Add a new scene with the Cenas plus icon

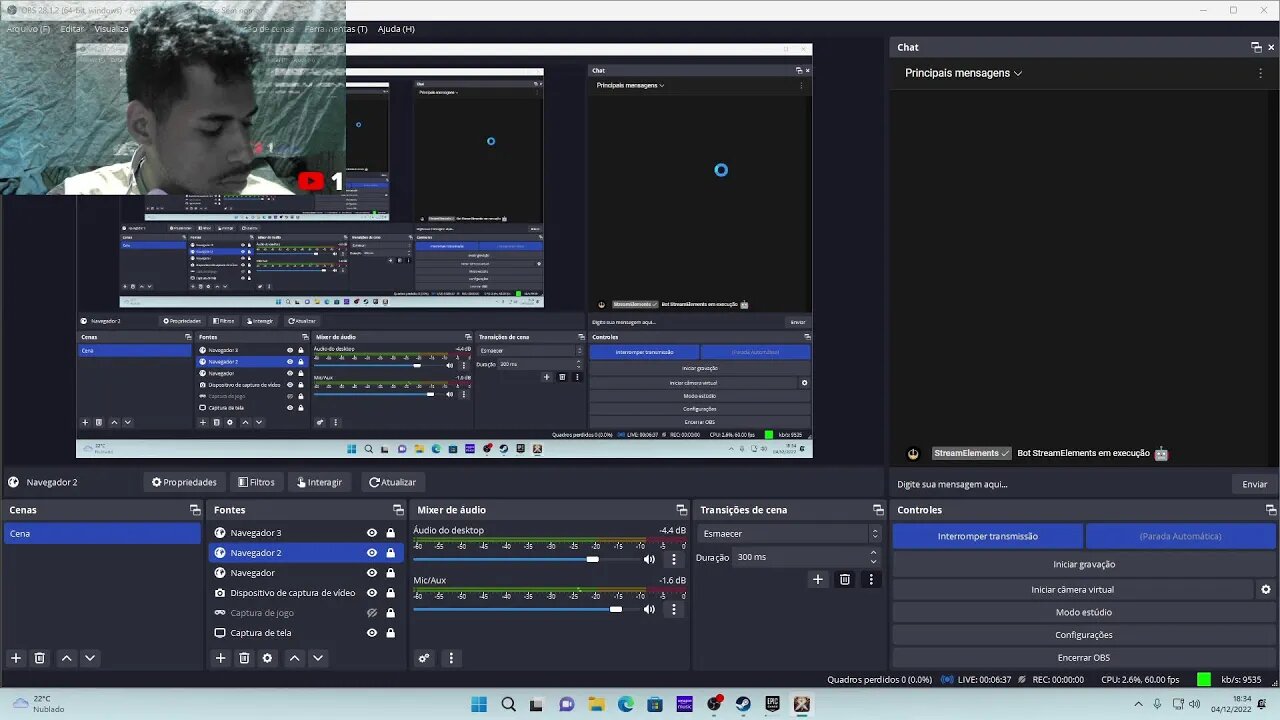point(16,658)
